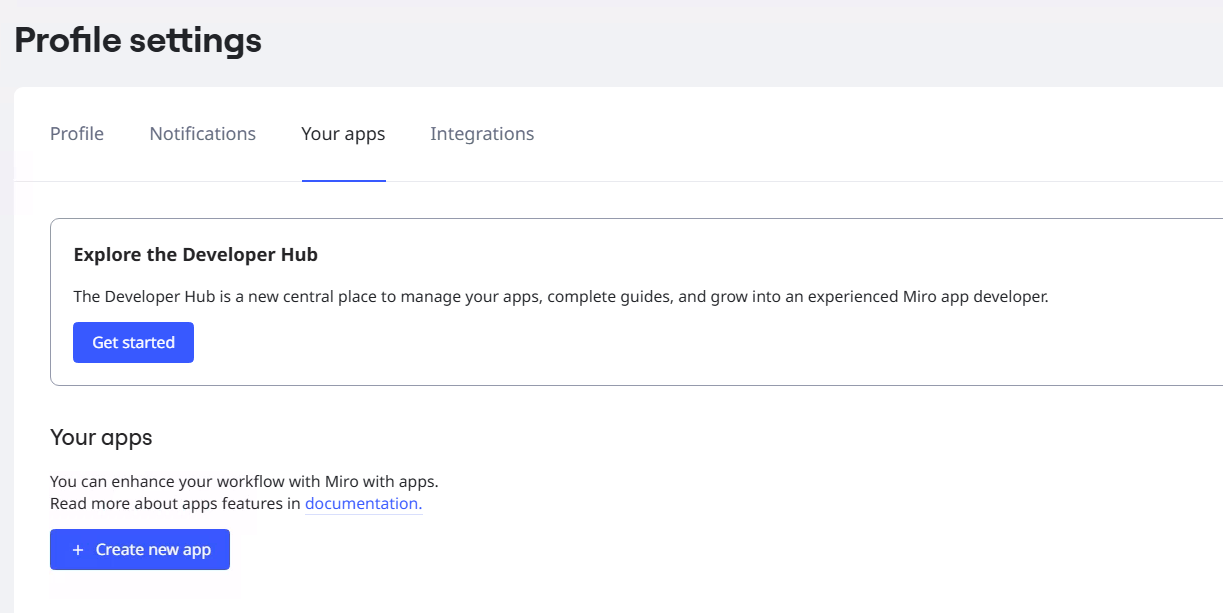Click the 'new central place' banner text

(317, 297)
